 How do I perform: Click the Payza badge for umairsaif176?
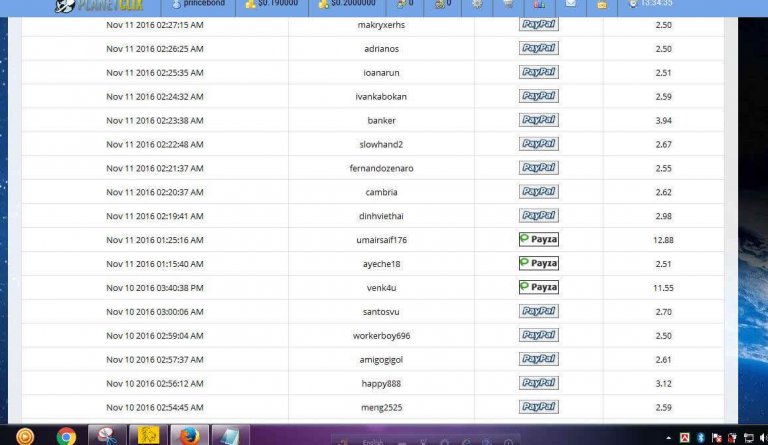[538, 240]
